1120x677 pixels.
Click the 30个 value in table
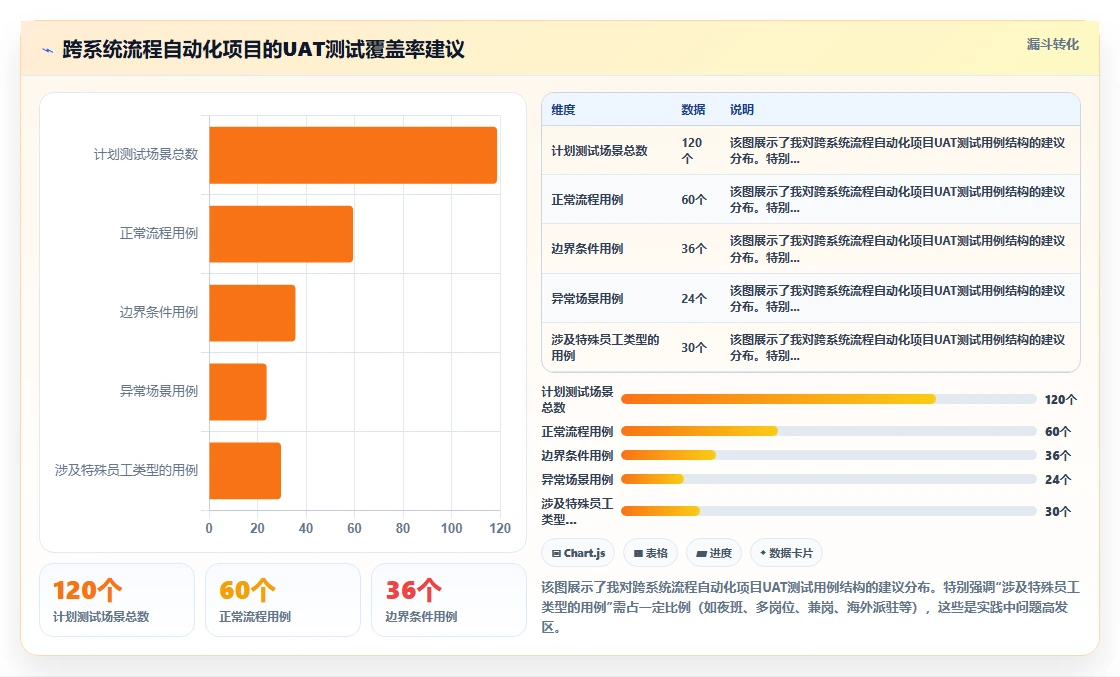click(694, 347)
